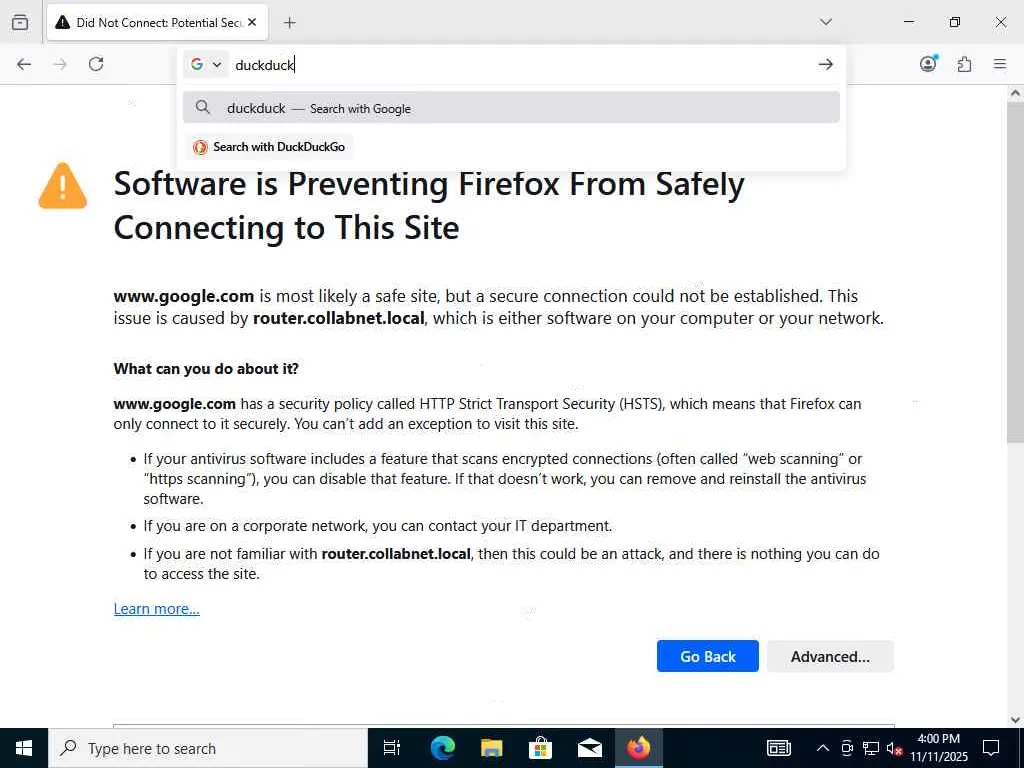The image size is (1024, 768).
Task: Click the Go arrow in address bar
Action: tap(825, 64)
